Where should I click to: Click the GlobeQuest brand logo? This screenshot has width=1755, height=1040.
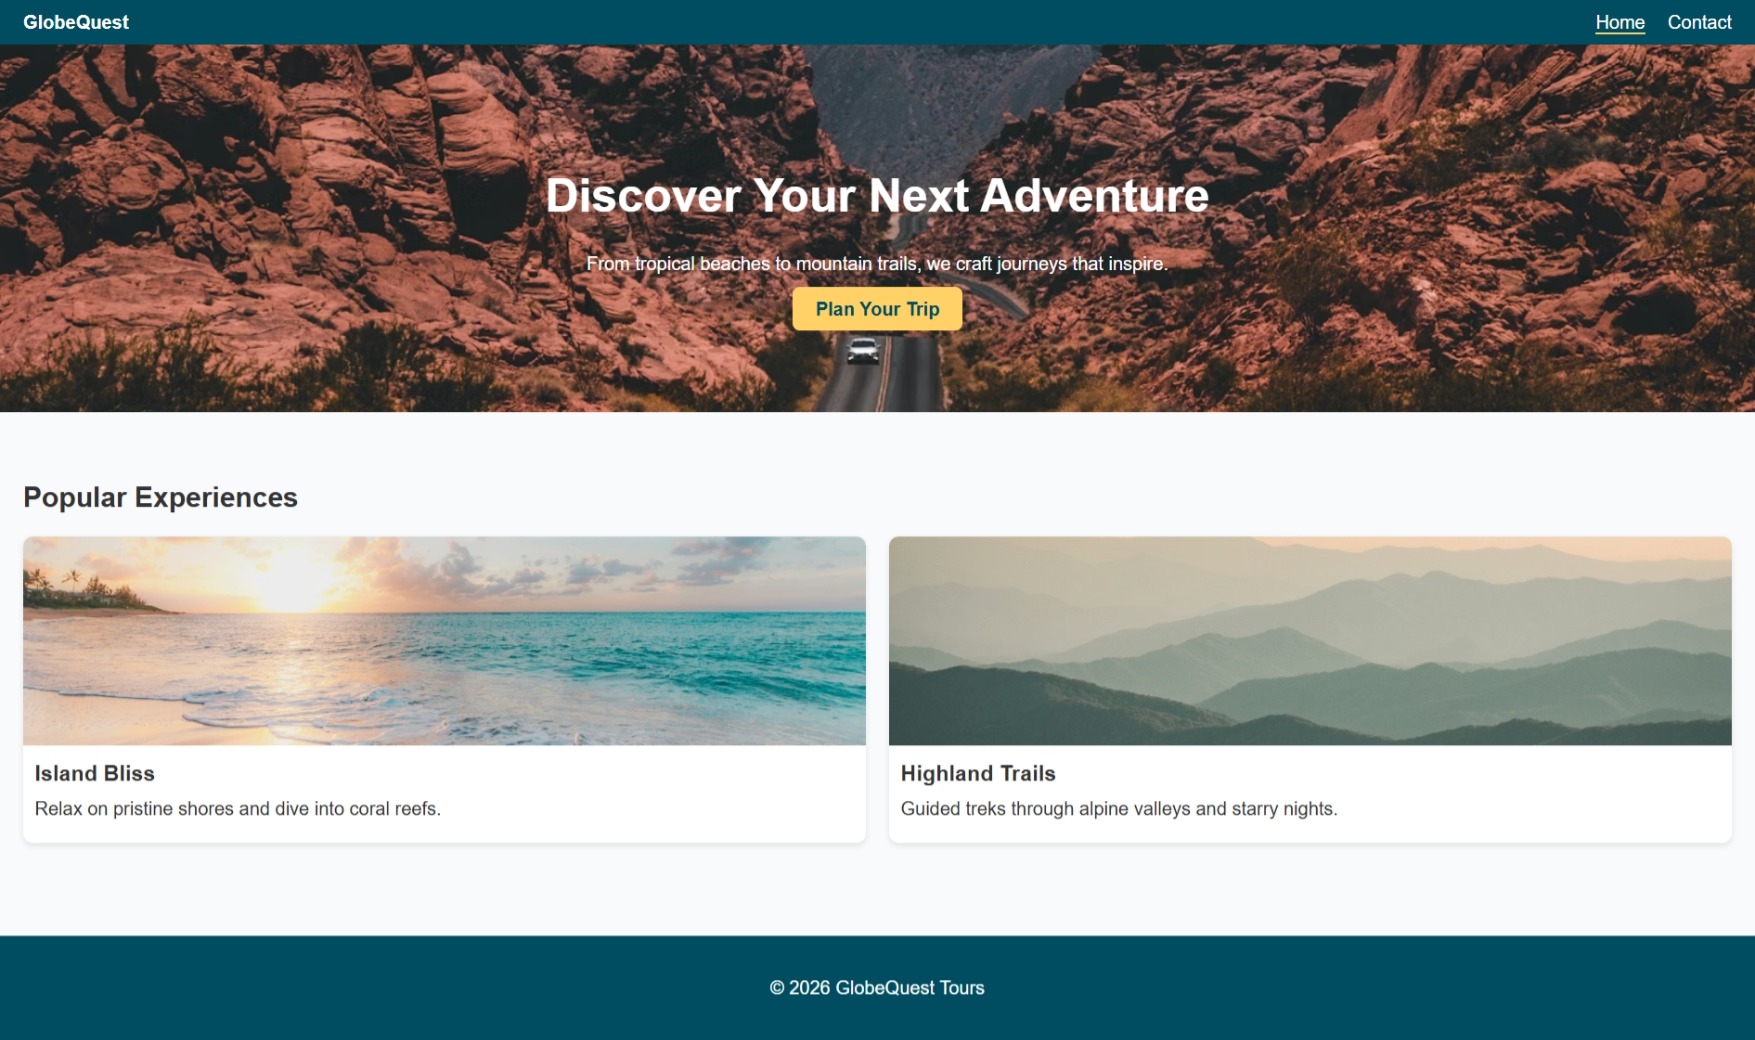click(76, 22)
